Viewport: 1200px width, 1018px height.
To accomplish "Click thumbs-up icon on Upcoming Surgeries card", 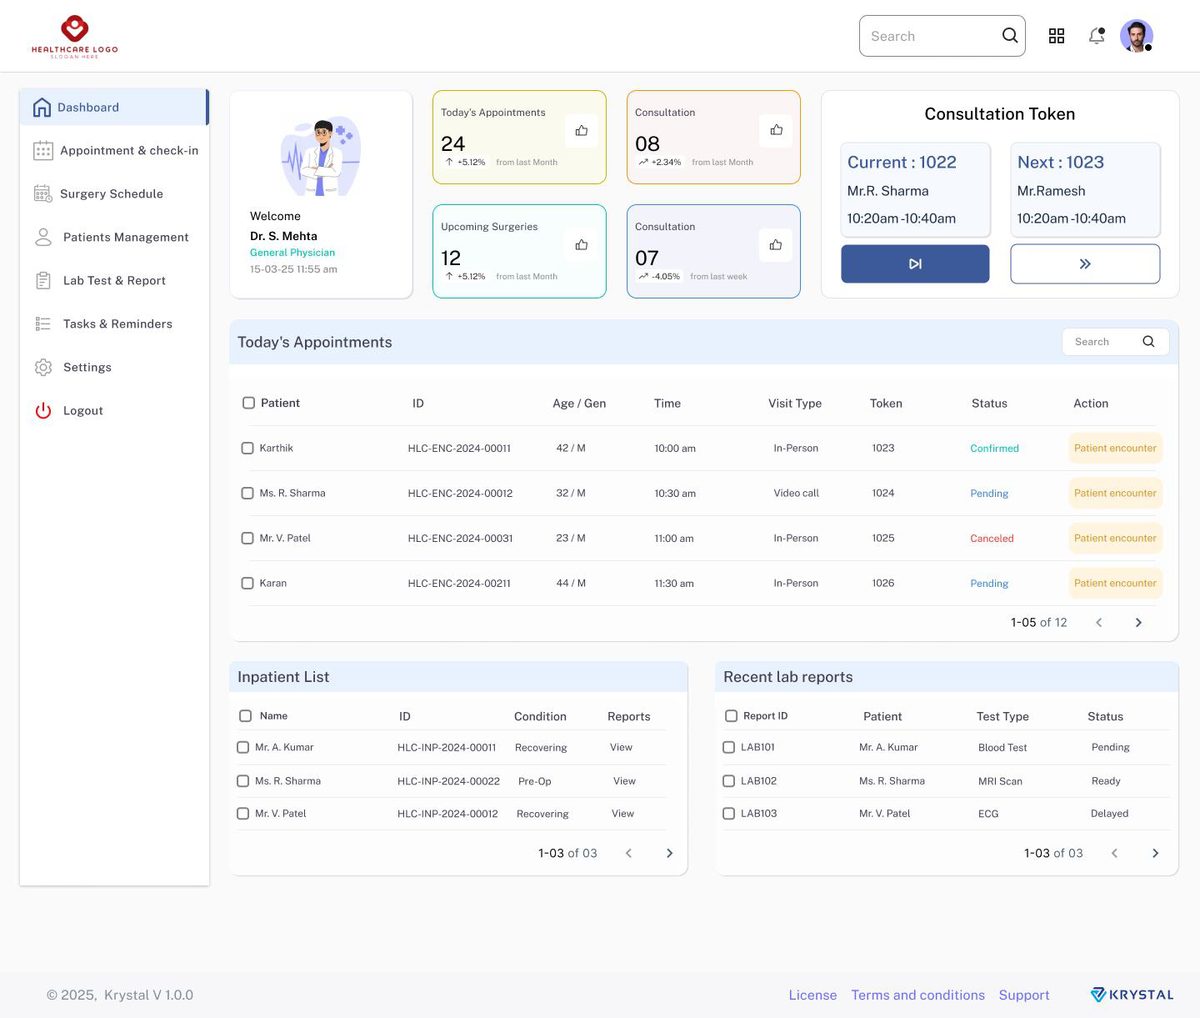I will click(x=581, y=245).
